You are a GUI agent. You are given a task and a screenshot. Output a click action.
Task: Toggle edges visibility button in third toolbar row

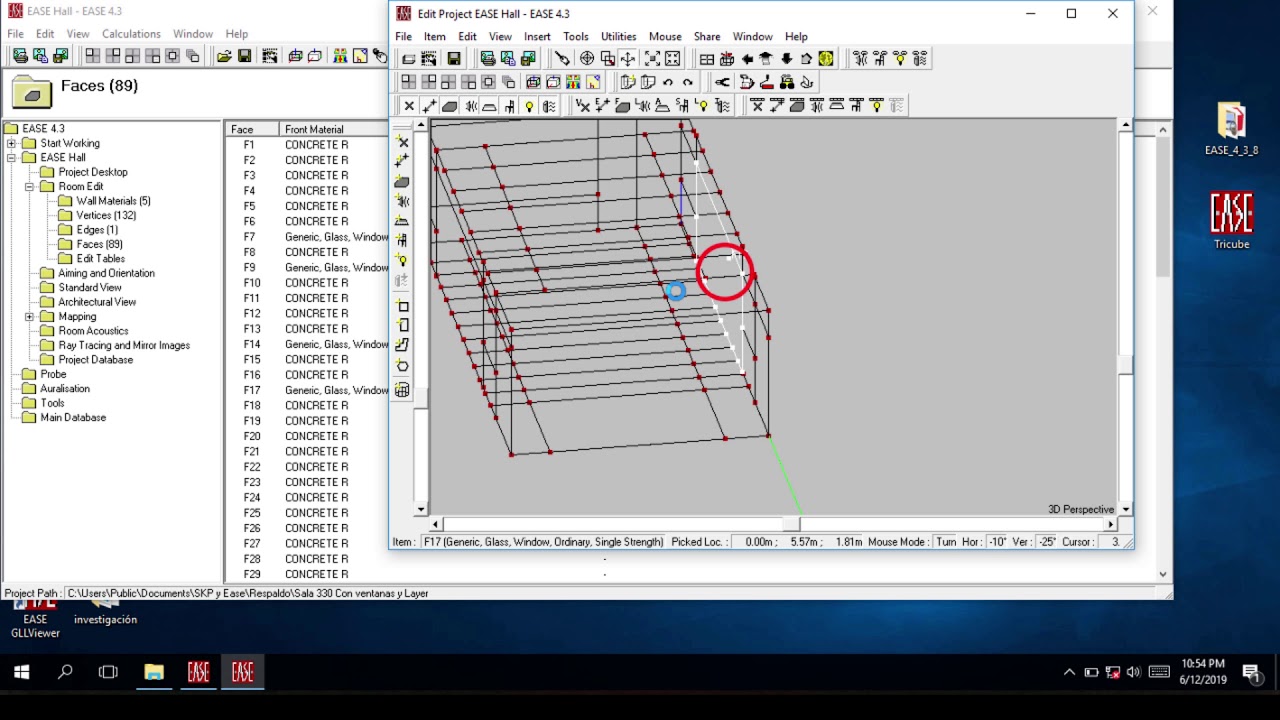coord(429,106)
